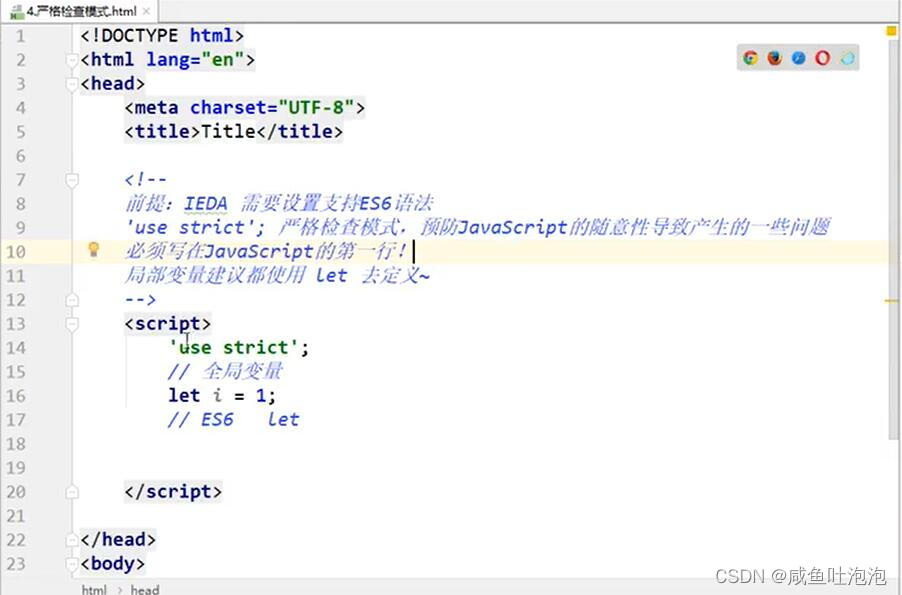Open page in Safari browser icon
Image resolution: width=902 pixels, height=595 pixels.
(x=798, y=58)
